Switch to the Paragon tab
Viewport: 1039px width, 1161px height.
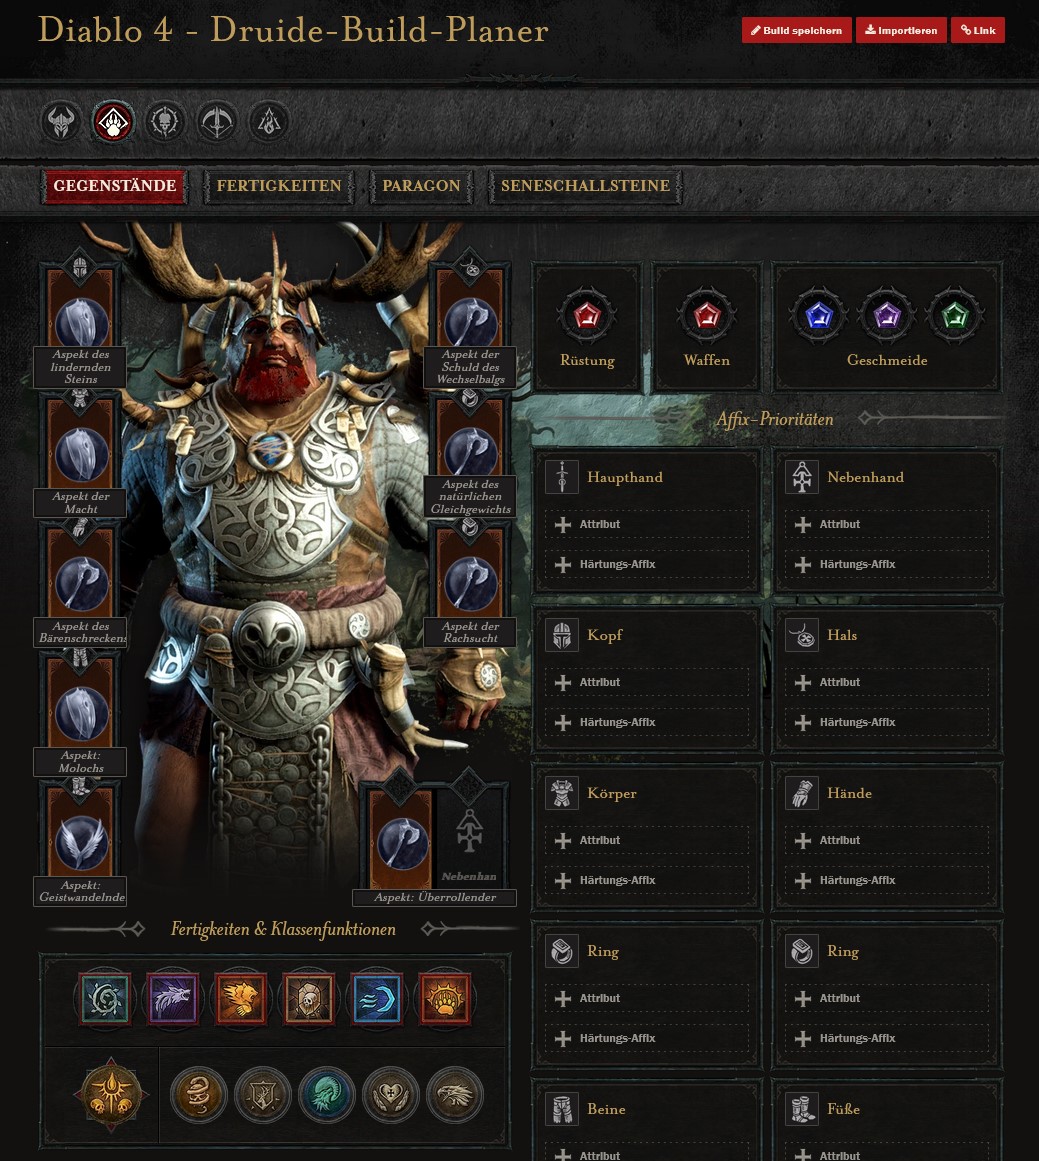pos(421,186)
